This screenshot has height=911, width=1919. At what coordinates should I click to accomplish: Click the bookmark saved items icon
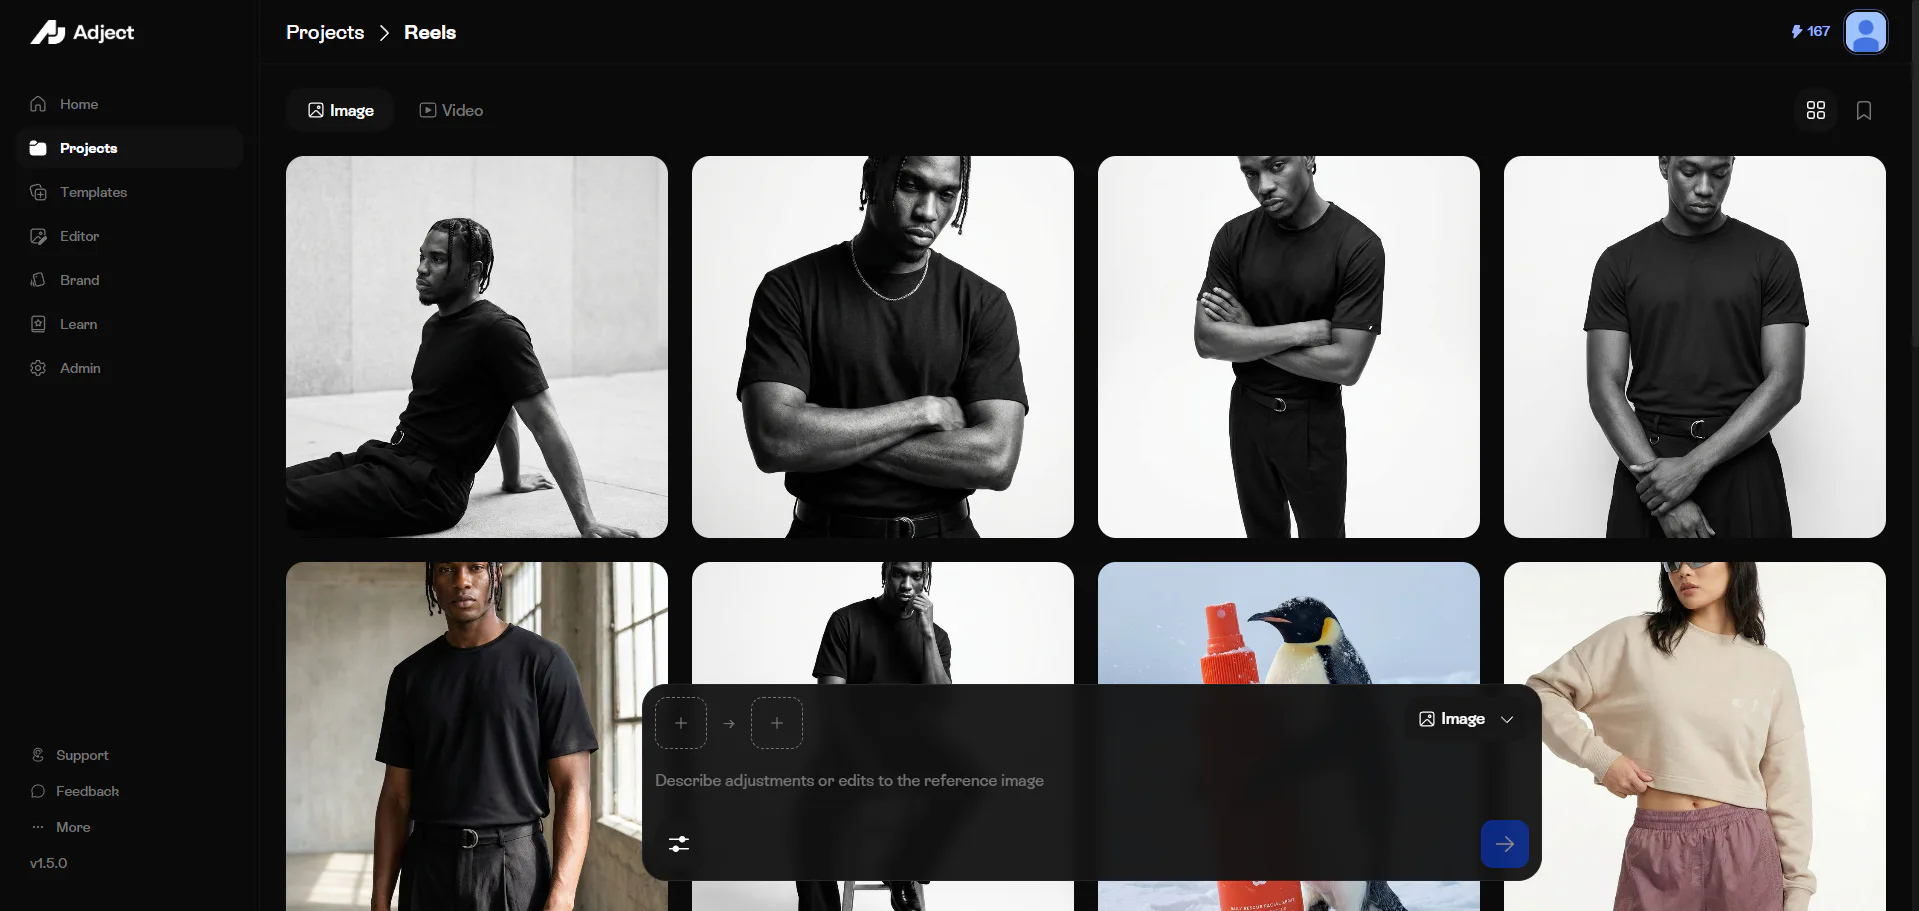tap(1864, 110)
